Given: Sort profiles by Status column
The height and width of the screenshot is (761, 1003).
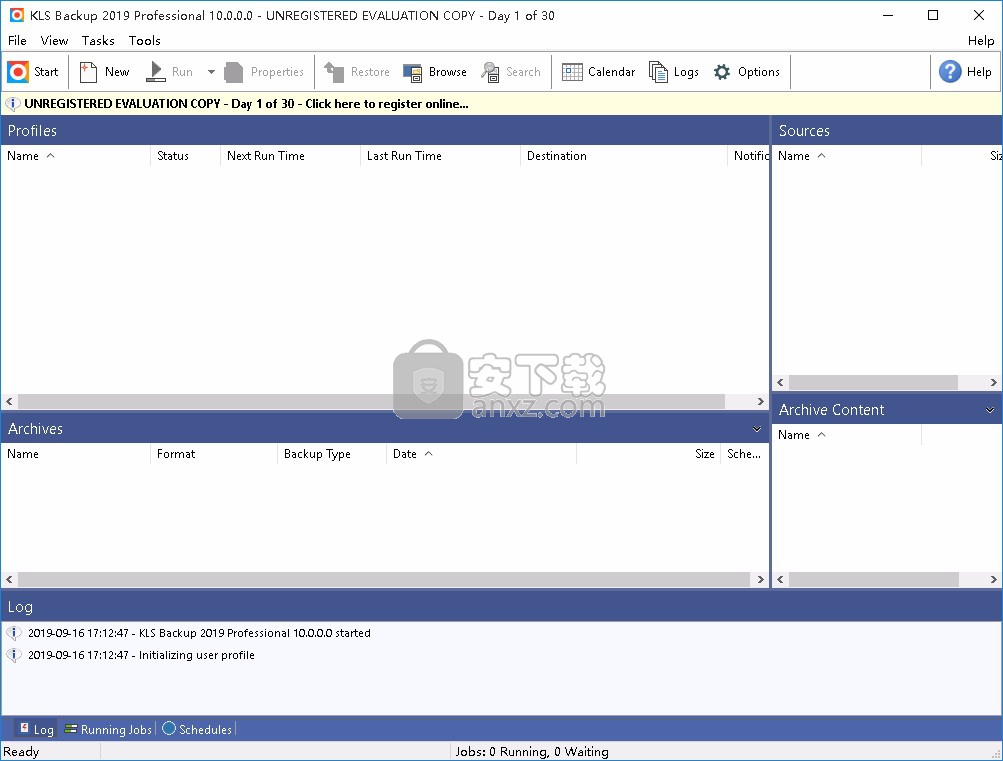Looking at the screenshot, I should [x=186, y=155].
